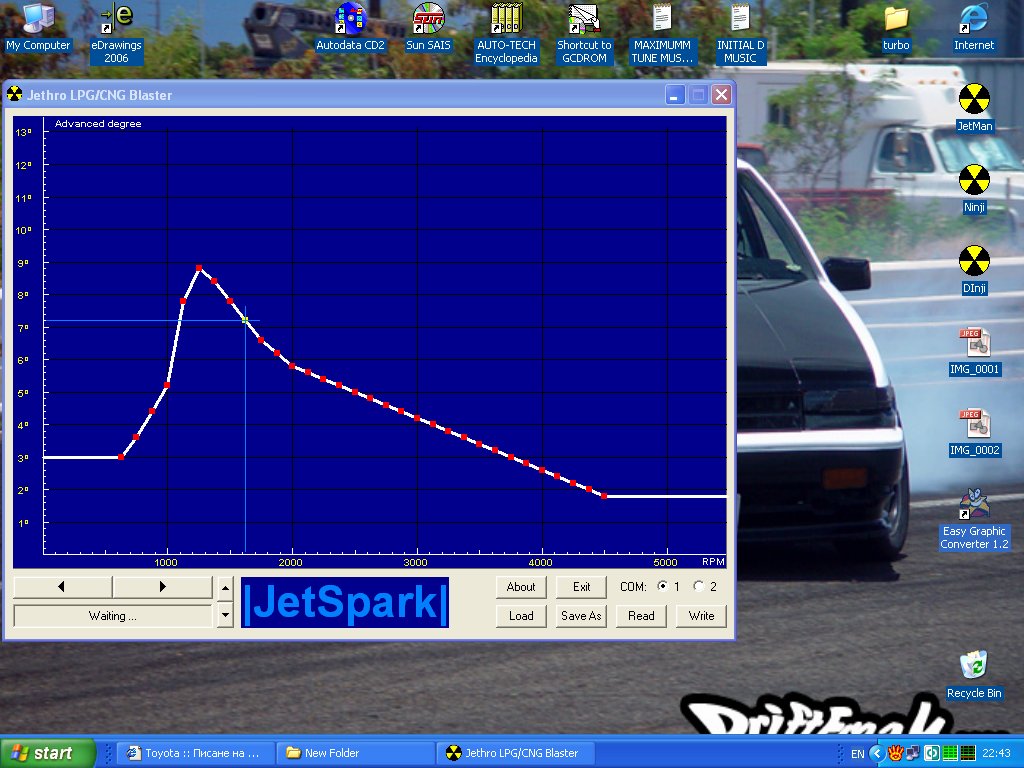
Task: Open the Windows start menu
Action: (x=48, y=753)
